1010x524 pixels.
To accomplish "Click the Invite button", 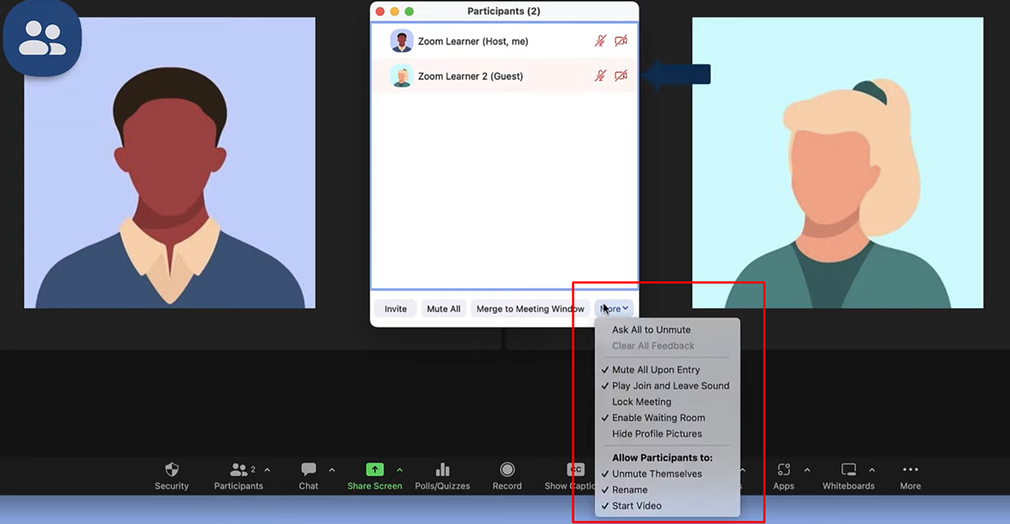I will (x=396, y=309).
